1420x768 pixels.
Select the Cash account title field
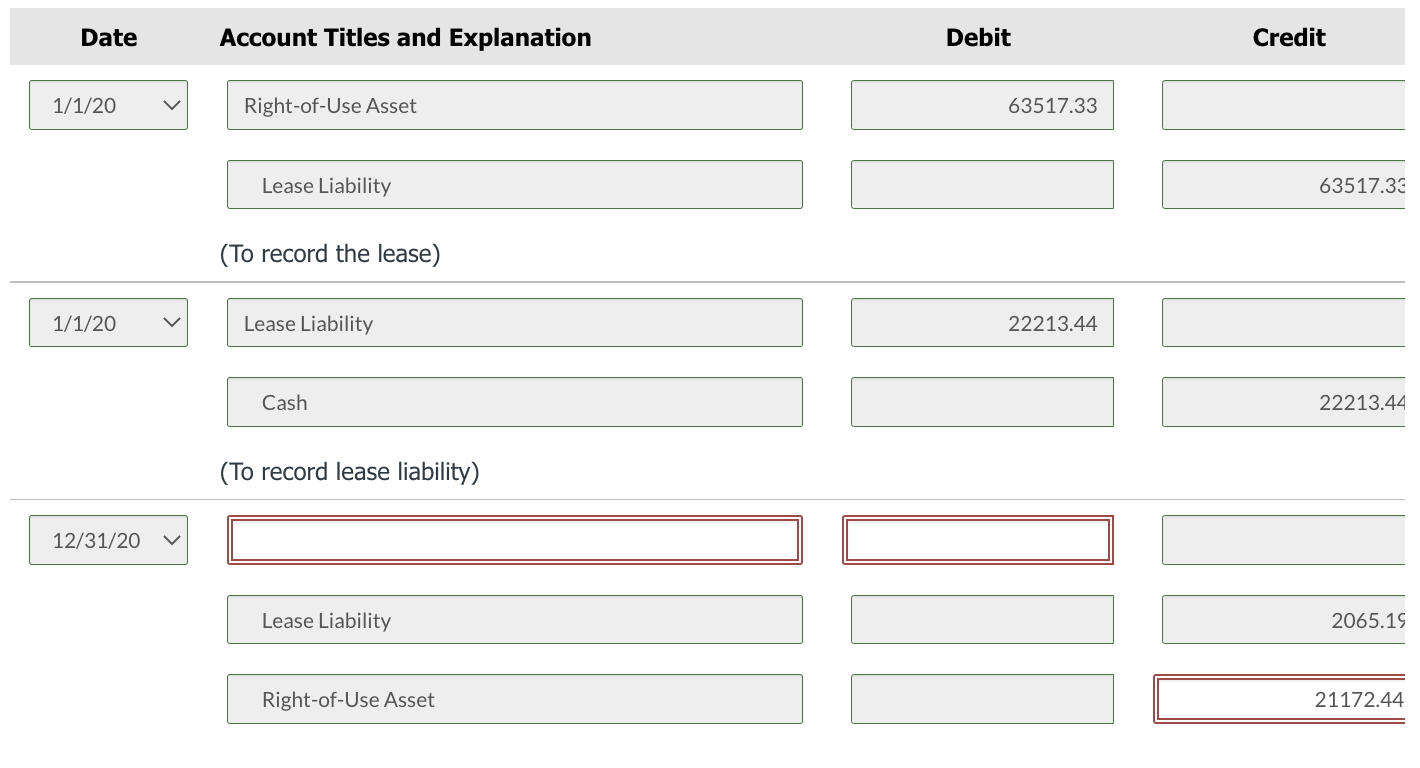tap(515, 402)
